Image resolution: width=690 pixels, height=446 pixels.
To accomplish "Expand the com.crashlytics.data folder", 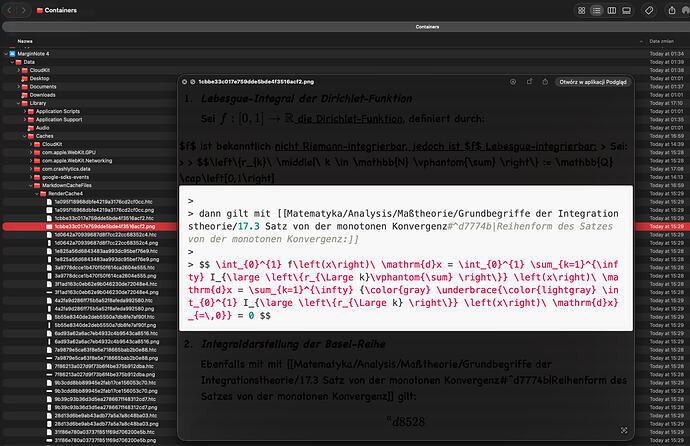I will tap(31, 169).
